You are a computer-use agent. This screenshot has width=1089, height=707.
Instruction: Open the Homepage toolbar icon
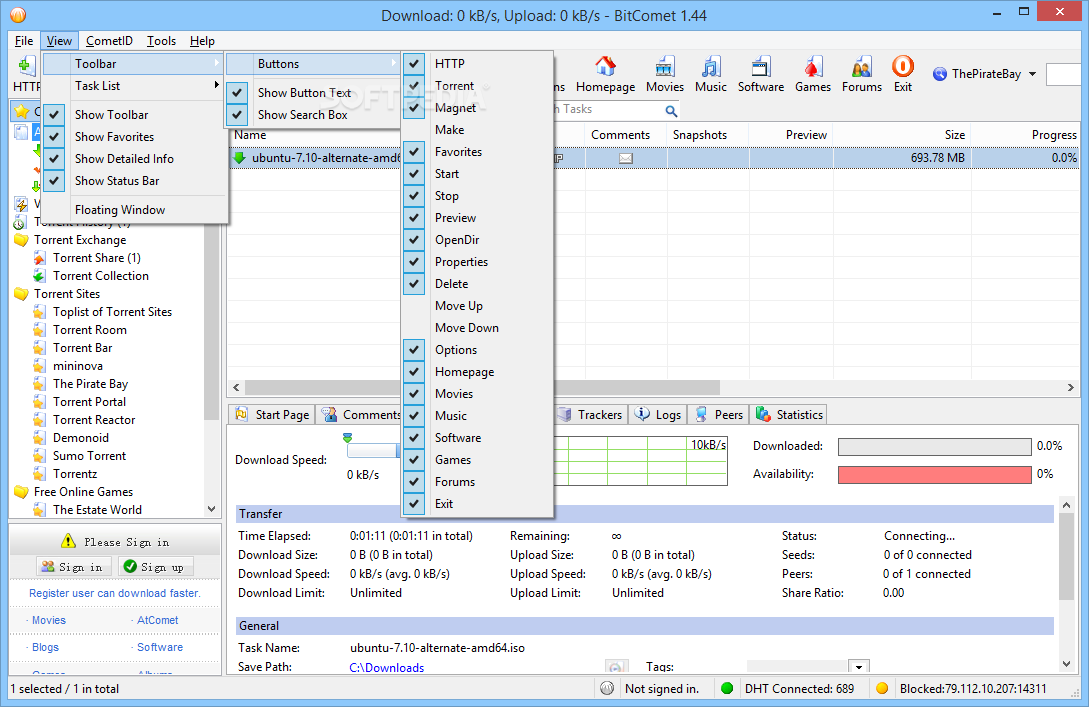[x=605, y=67]
